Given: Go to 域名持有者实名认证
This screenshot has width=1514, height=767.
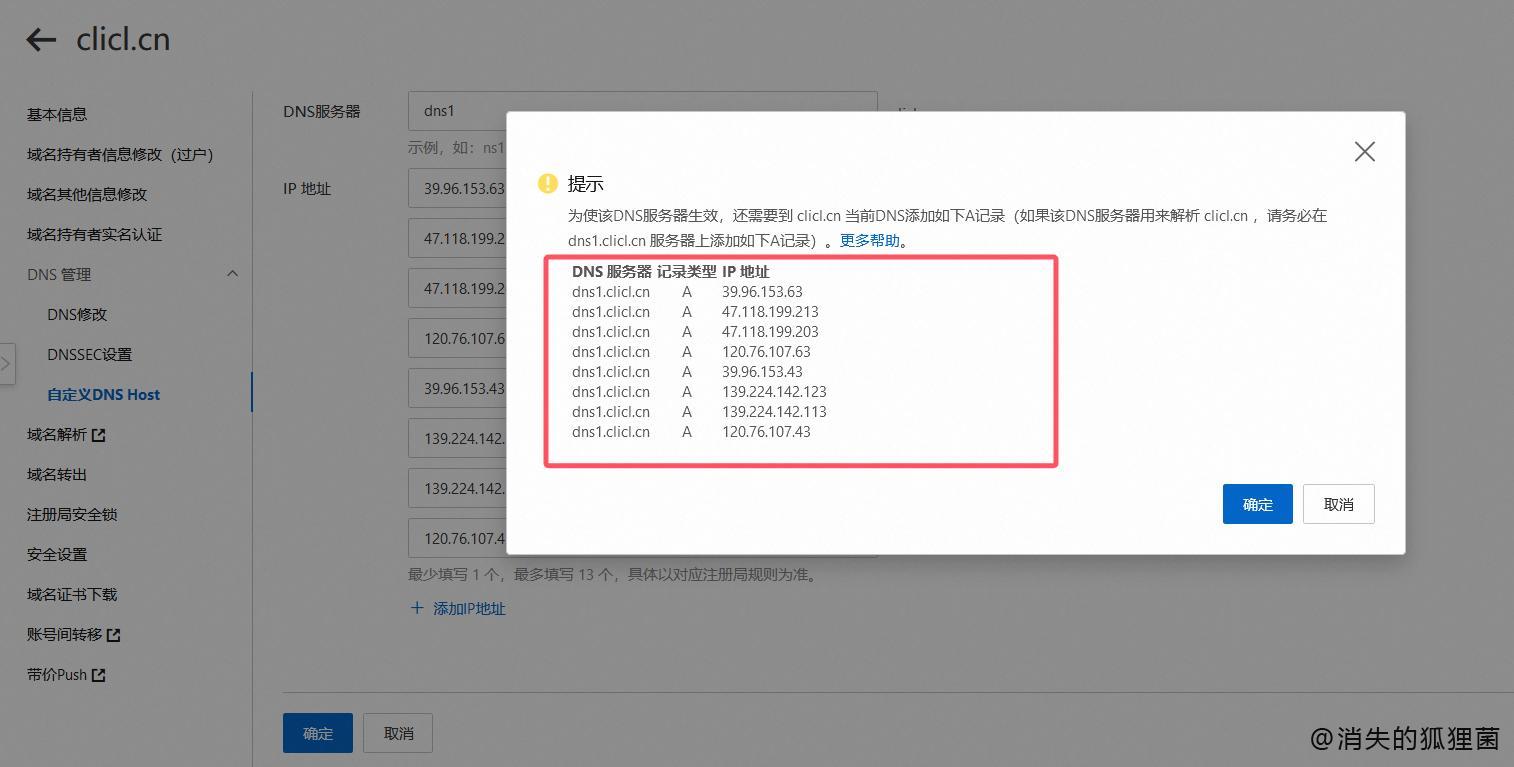Looking at the screenshot, I should click(94, 235).
